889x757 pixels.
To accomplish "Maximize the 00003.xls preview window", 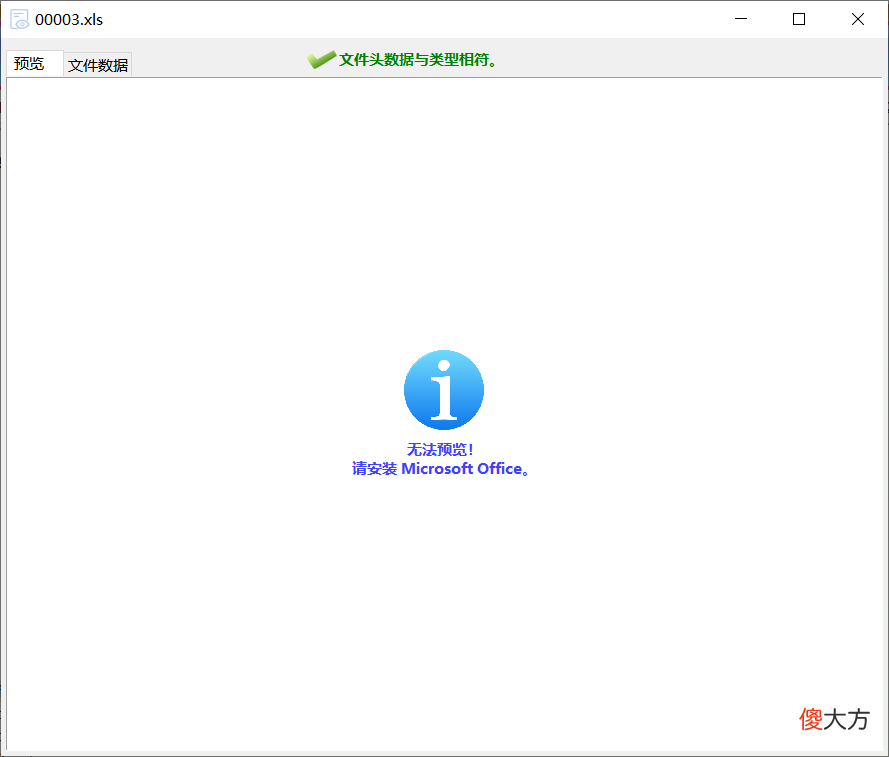I will click(x=799, y=19).
